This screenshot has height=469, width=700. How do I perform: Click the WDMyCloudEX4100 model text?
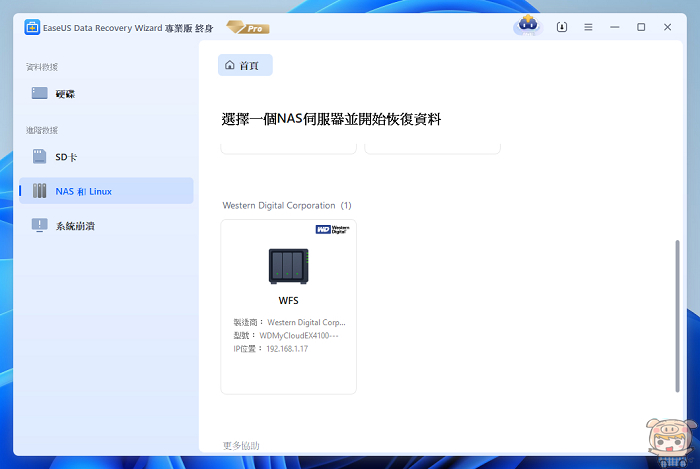300,337
